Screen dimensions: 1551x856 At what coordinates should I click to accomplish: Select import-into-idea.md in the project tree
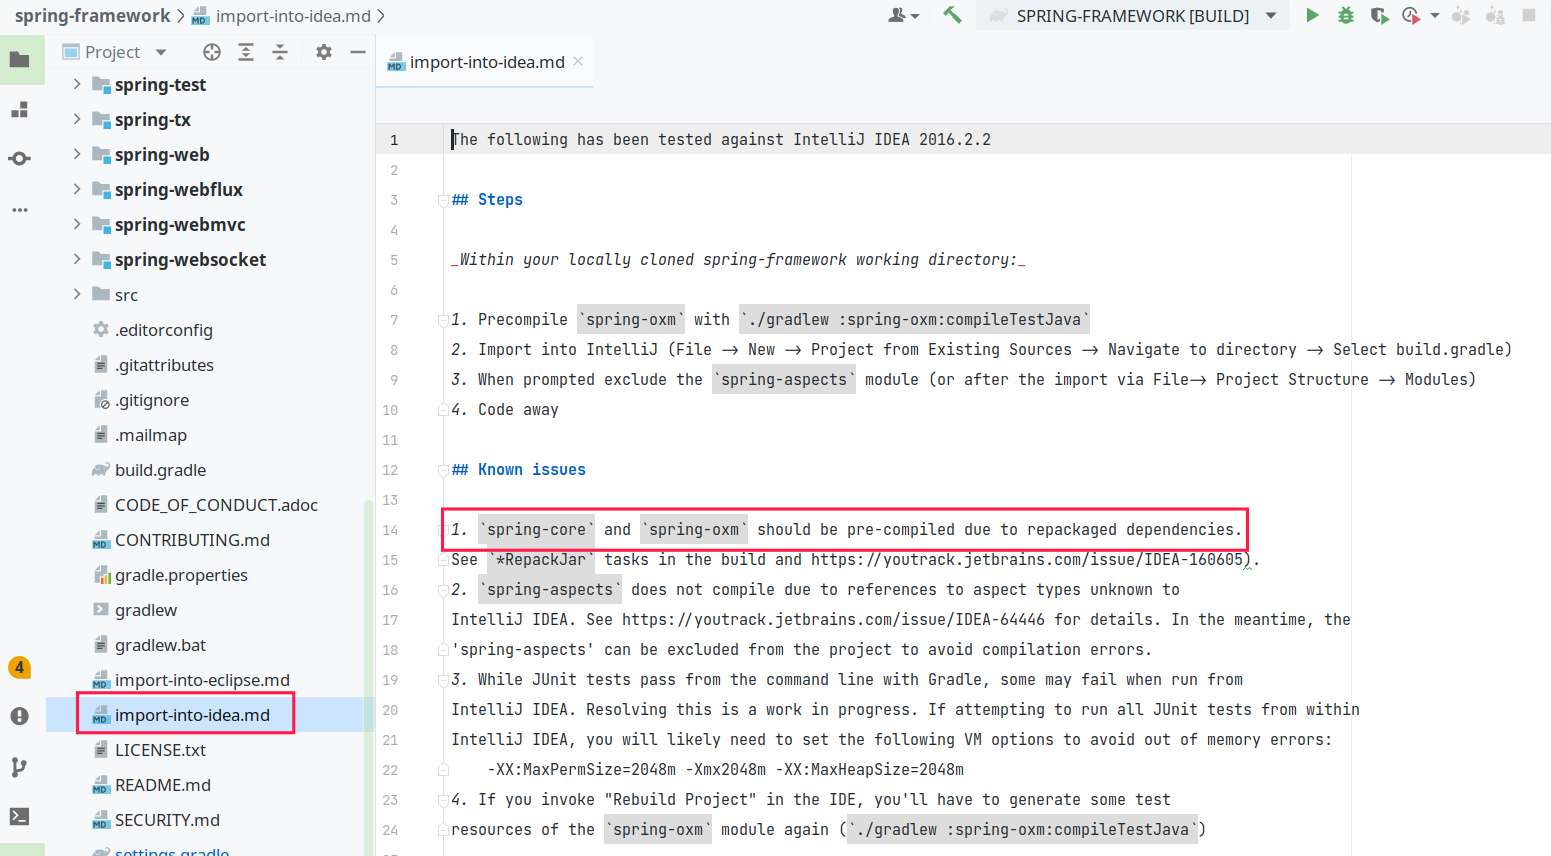coord(192,715)
